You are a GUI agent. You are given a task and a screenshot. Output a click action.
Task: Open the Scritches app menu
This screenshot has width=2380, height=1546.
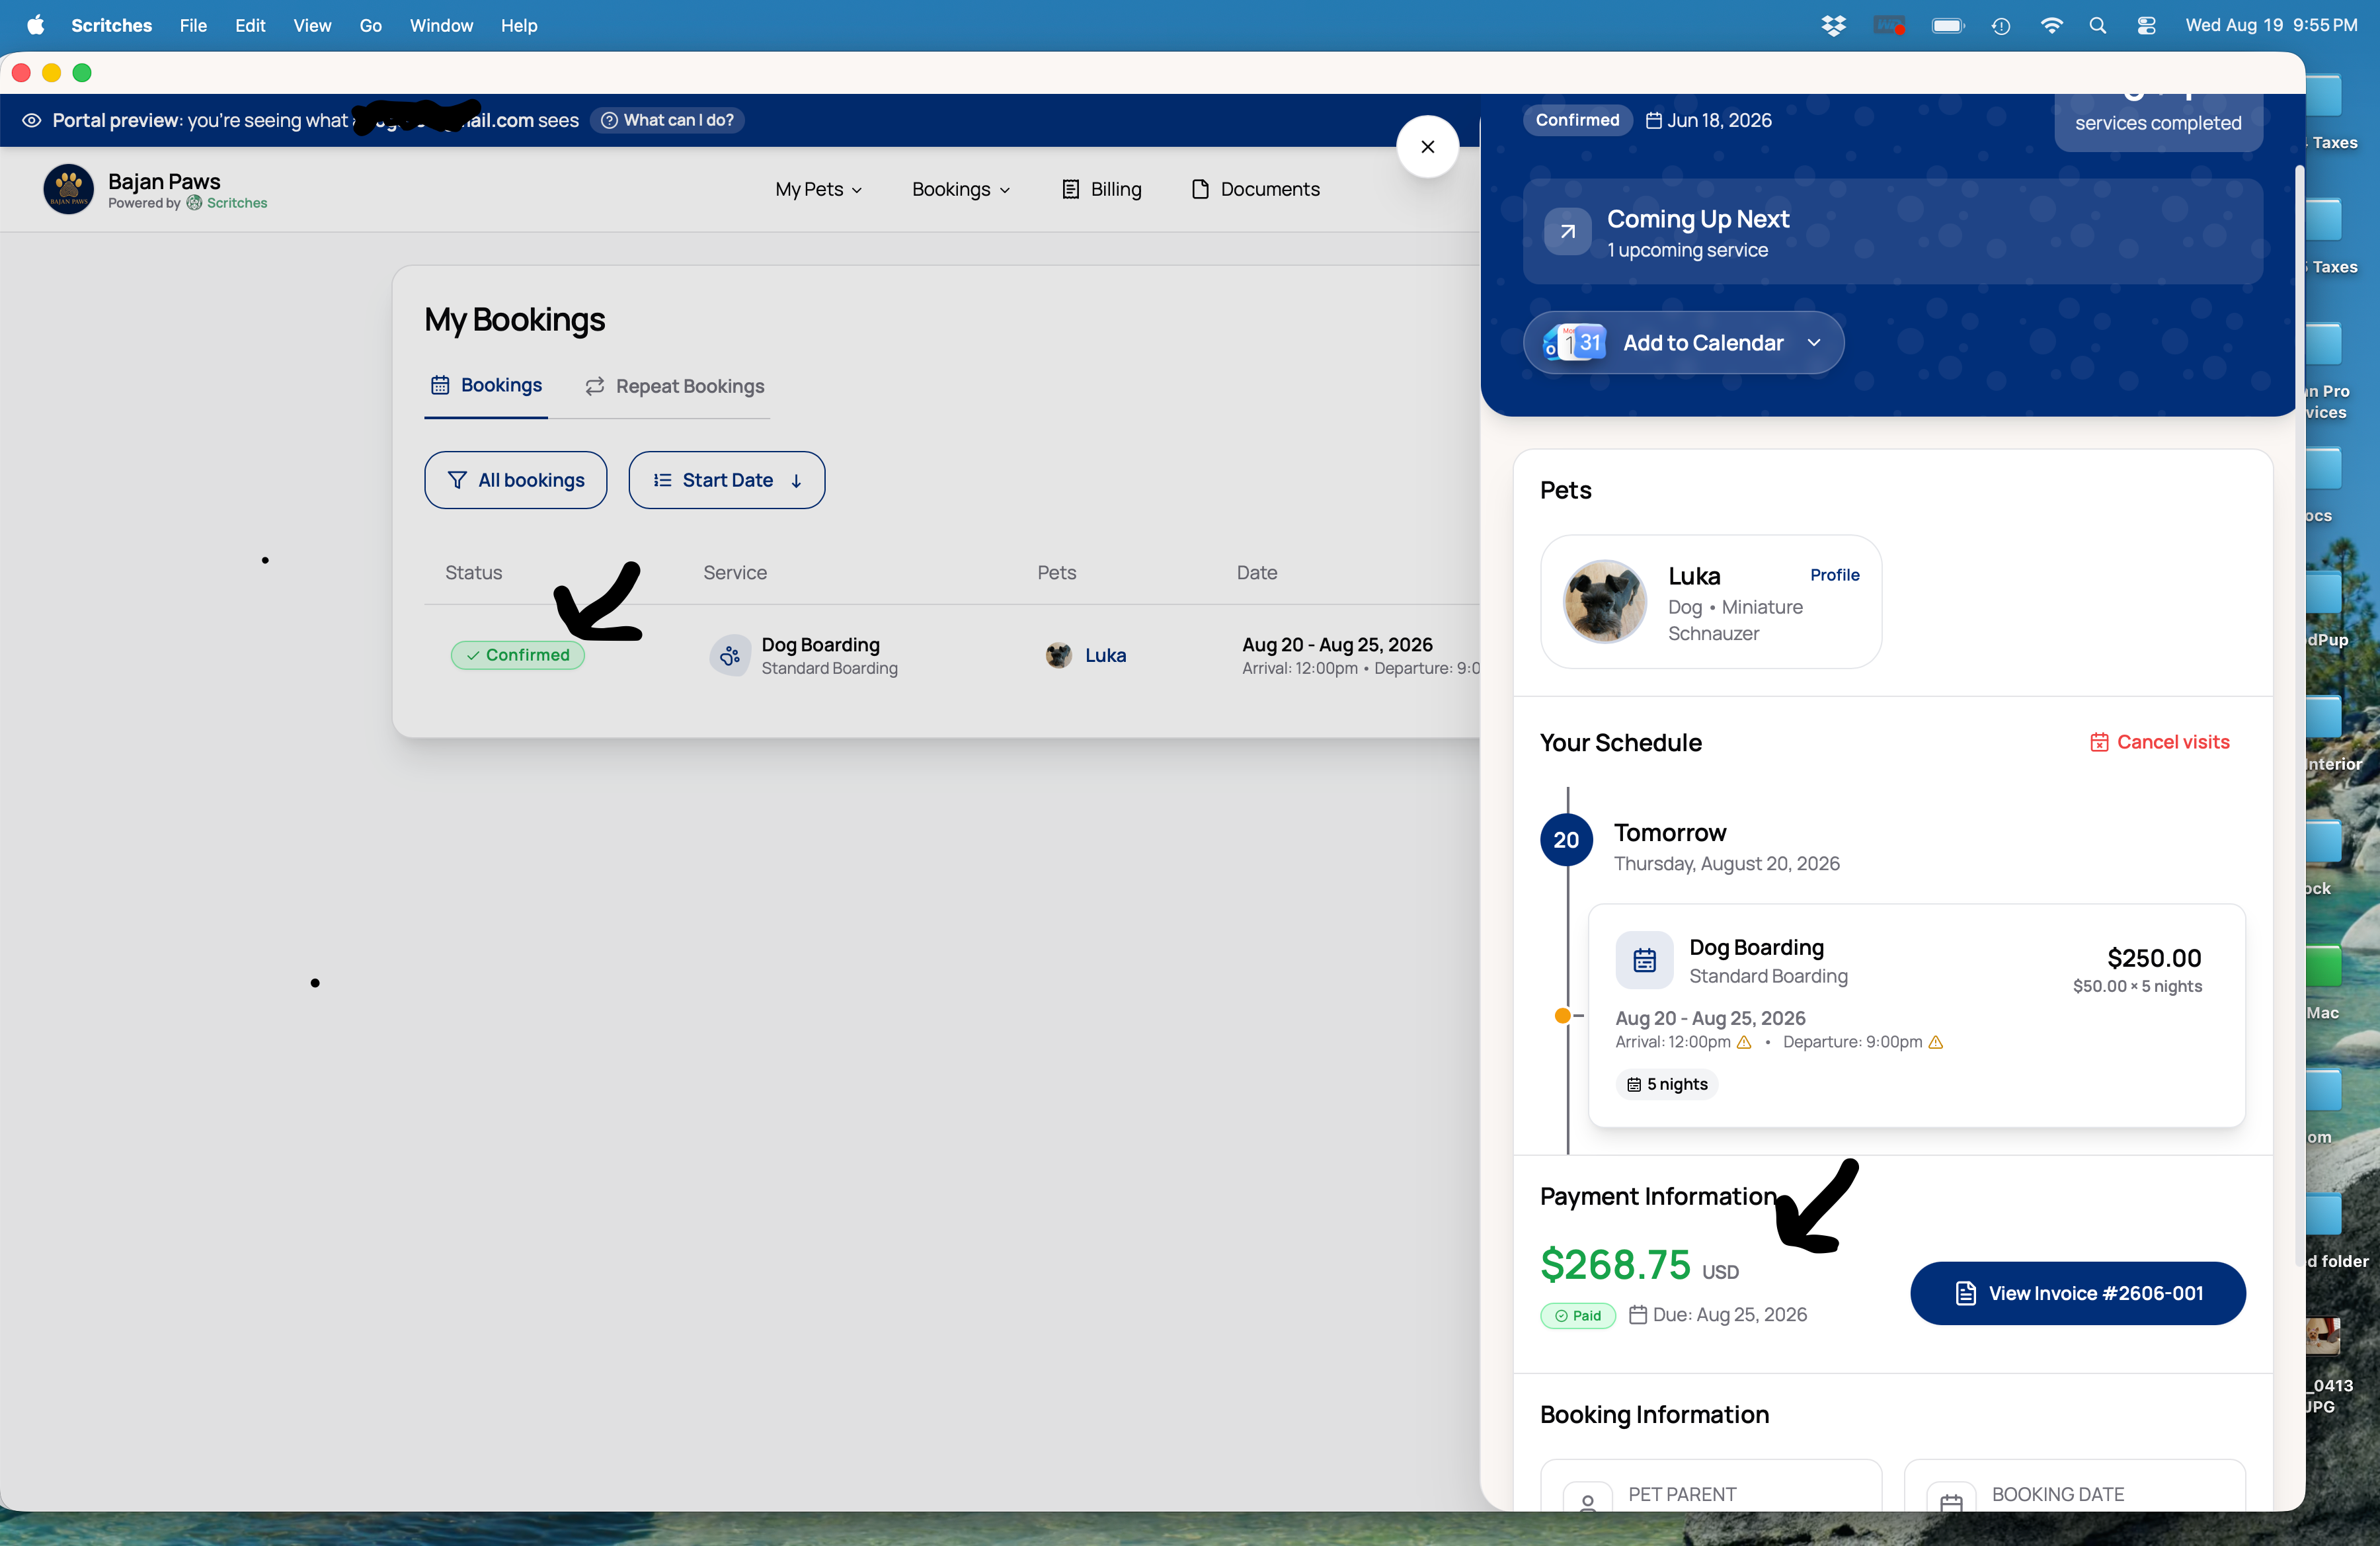112,26
